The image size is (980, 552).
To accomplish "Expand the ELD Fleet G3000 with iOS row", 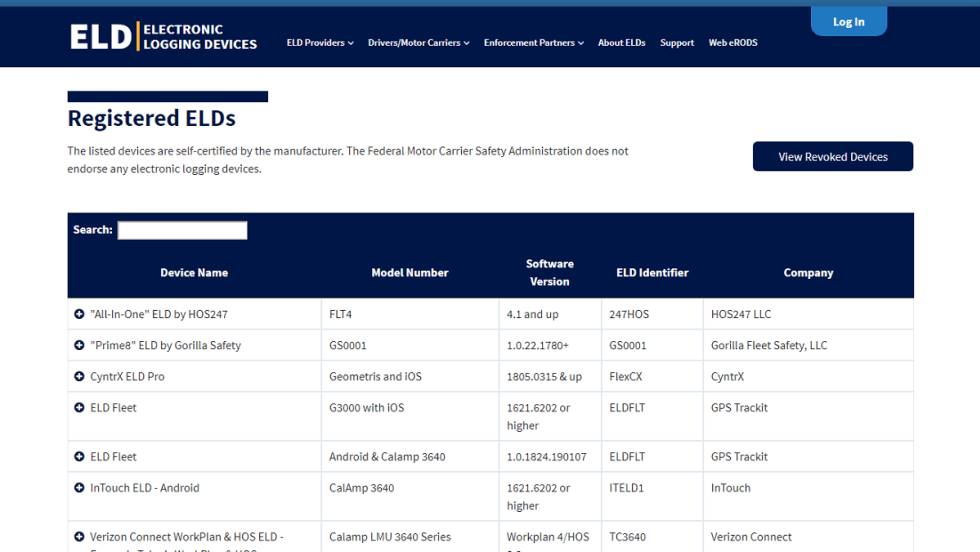I will click(x=79, y=408).
